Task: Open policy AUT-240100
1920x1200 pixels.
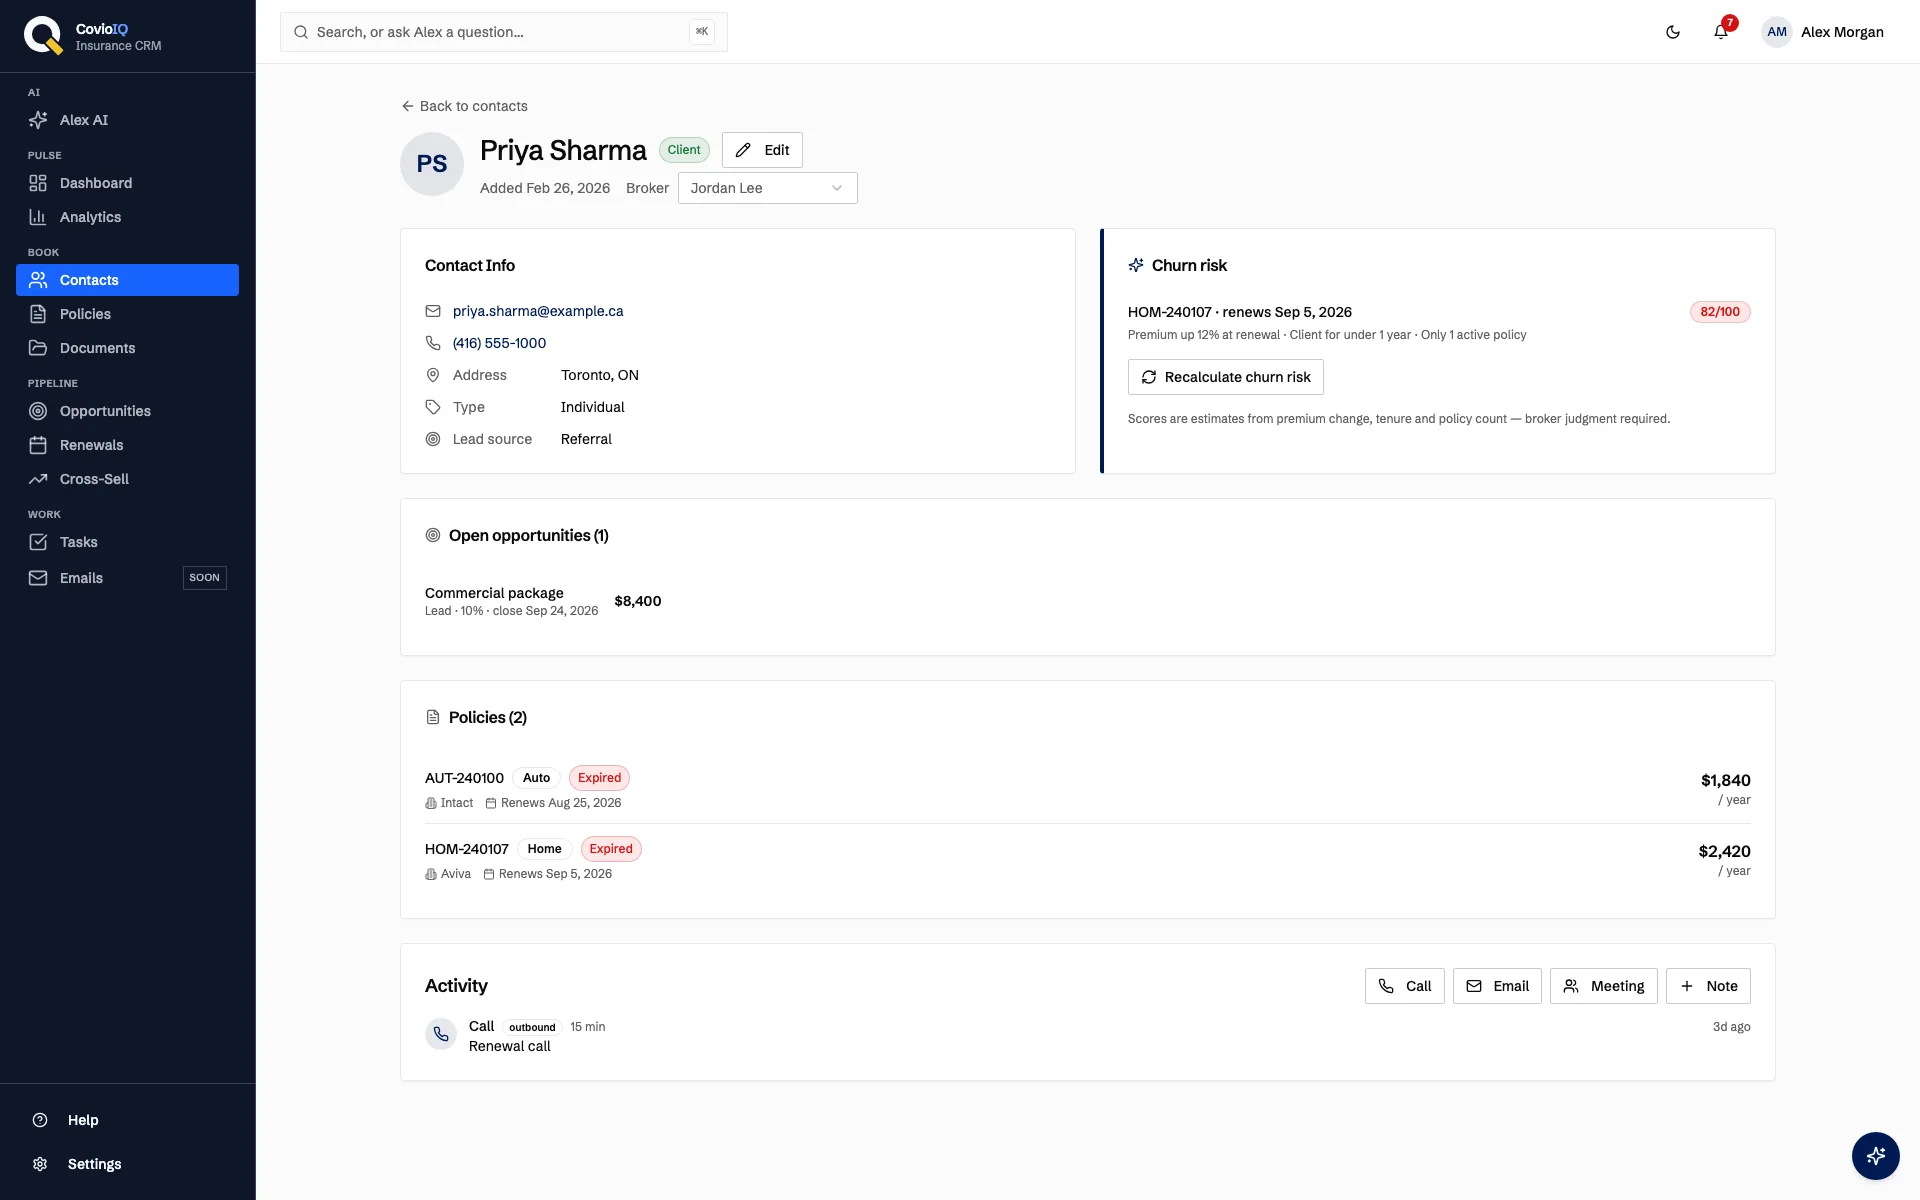Action: pyautogui.click(x=464, y=778)
